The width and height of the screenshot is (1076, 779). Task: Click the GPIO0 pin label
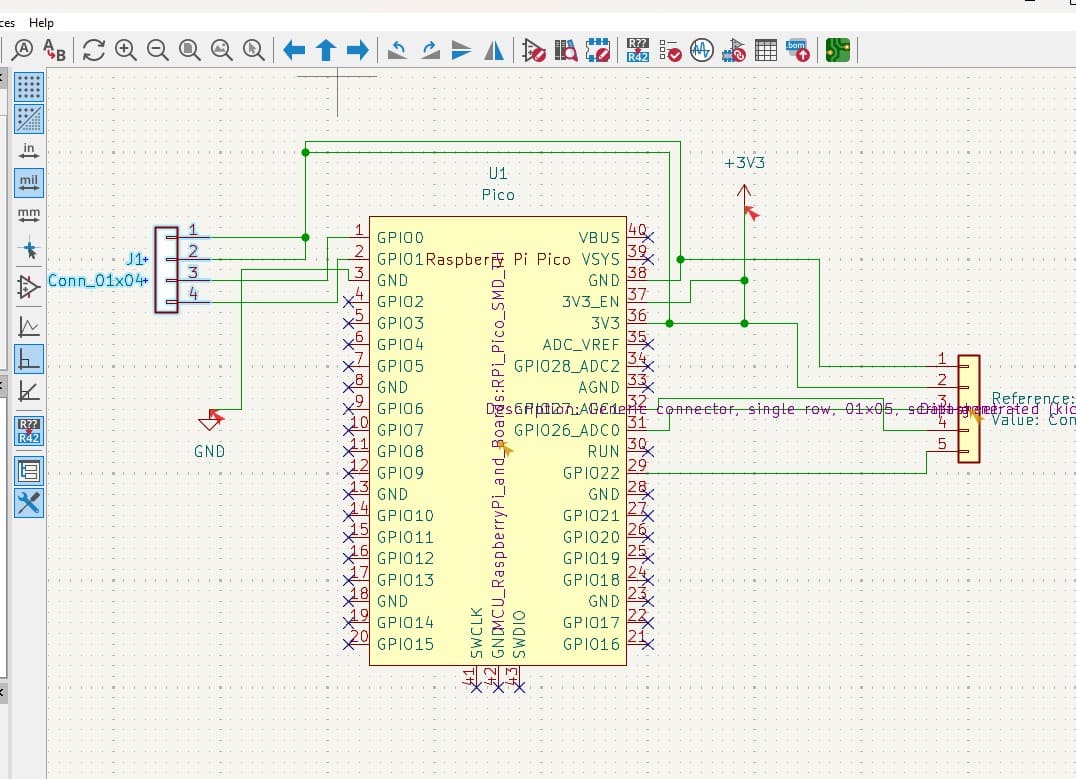tap(401, 237)
